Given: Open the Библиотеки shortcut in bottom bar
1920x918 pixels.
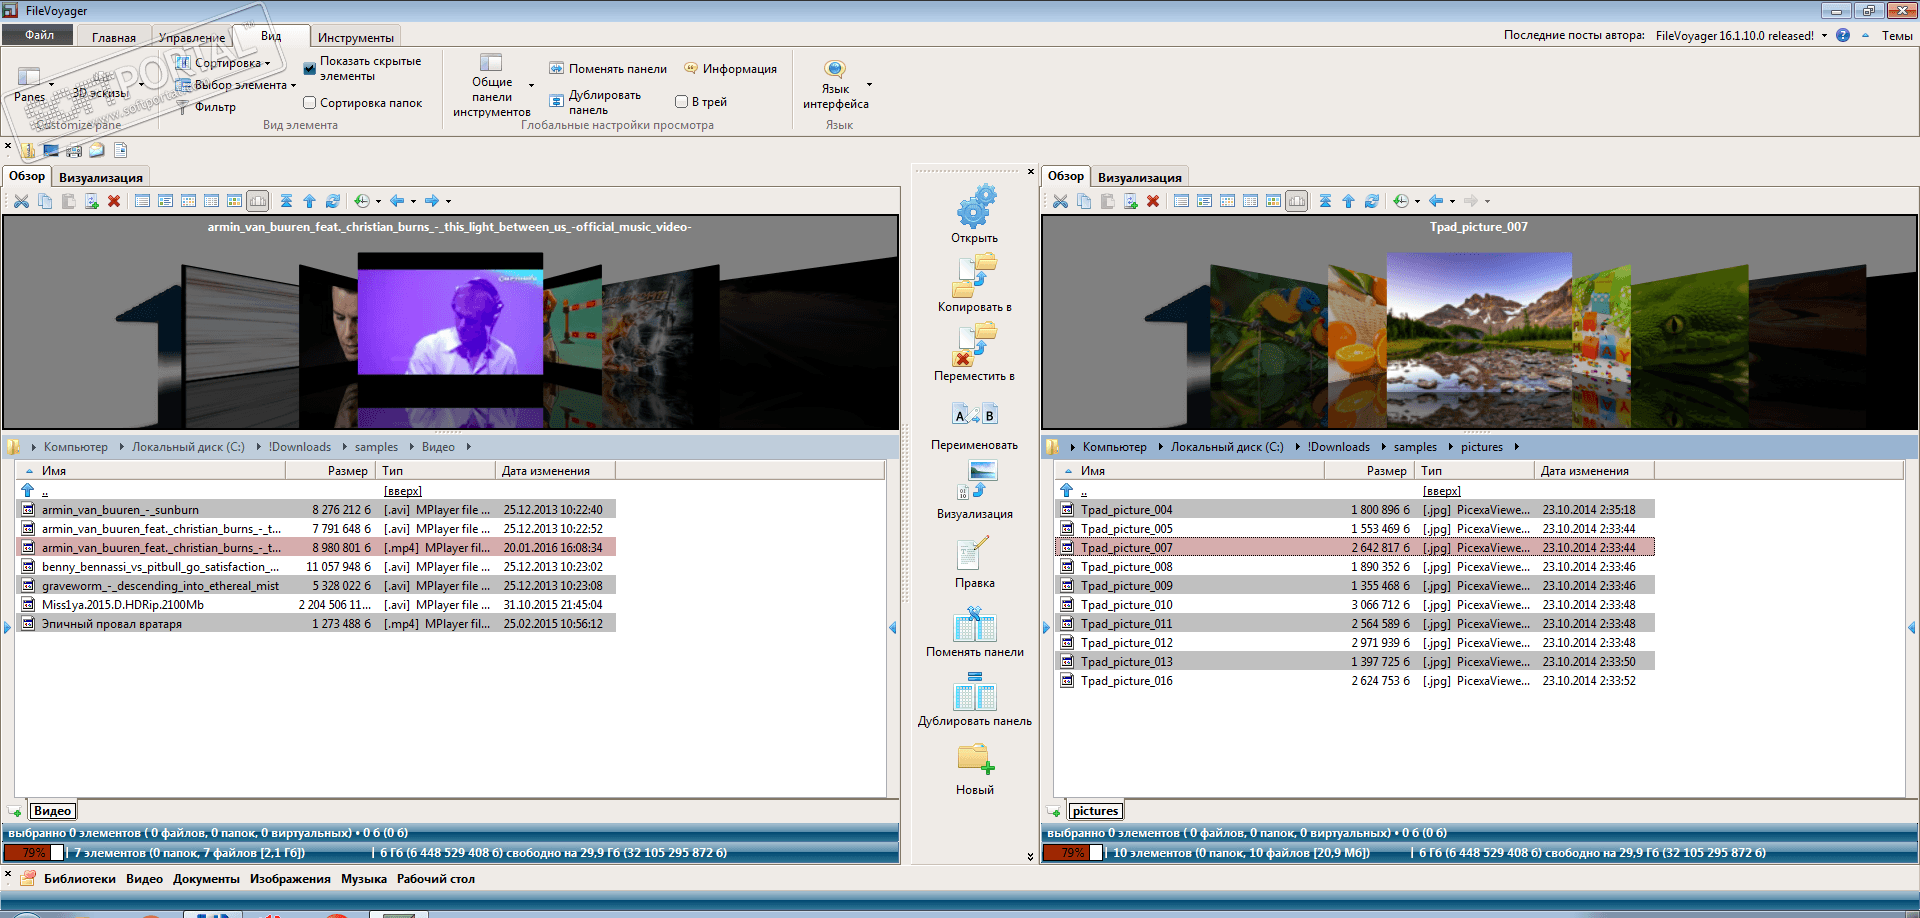Looking at the screenshot, I should 80,879.
